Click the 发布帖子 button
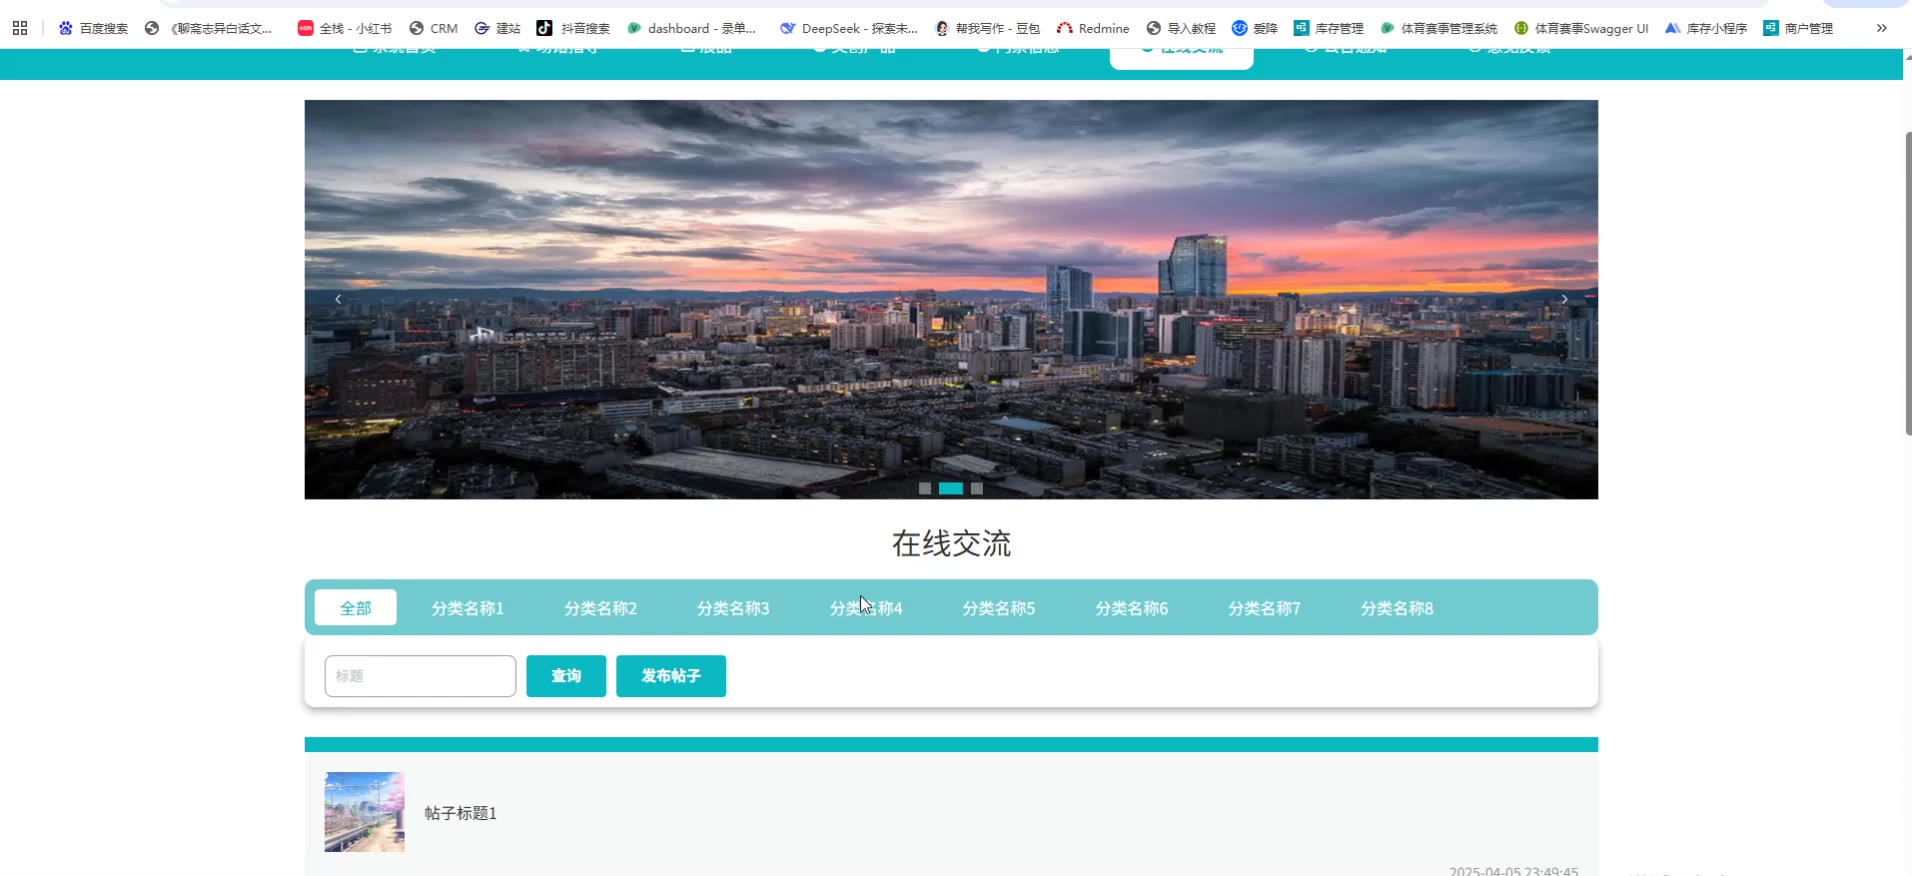This screenshot has height=876, width=1912. (x=671, y=676)
